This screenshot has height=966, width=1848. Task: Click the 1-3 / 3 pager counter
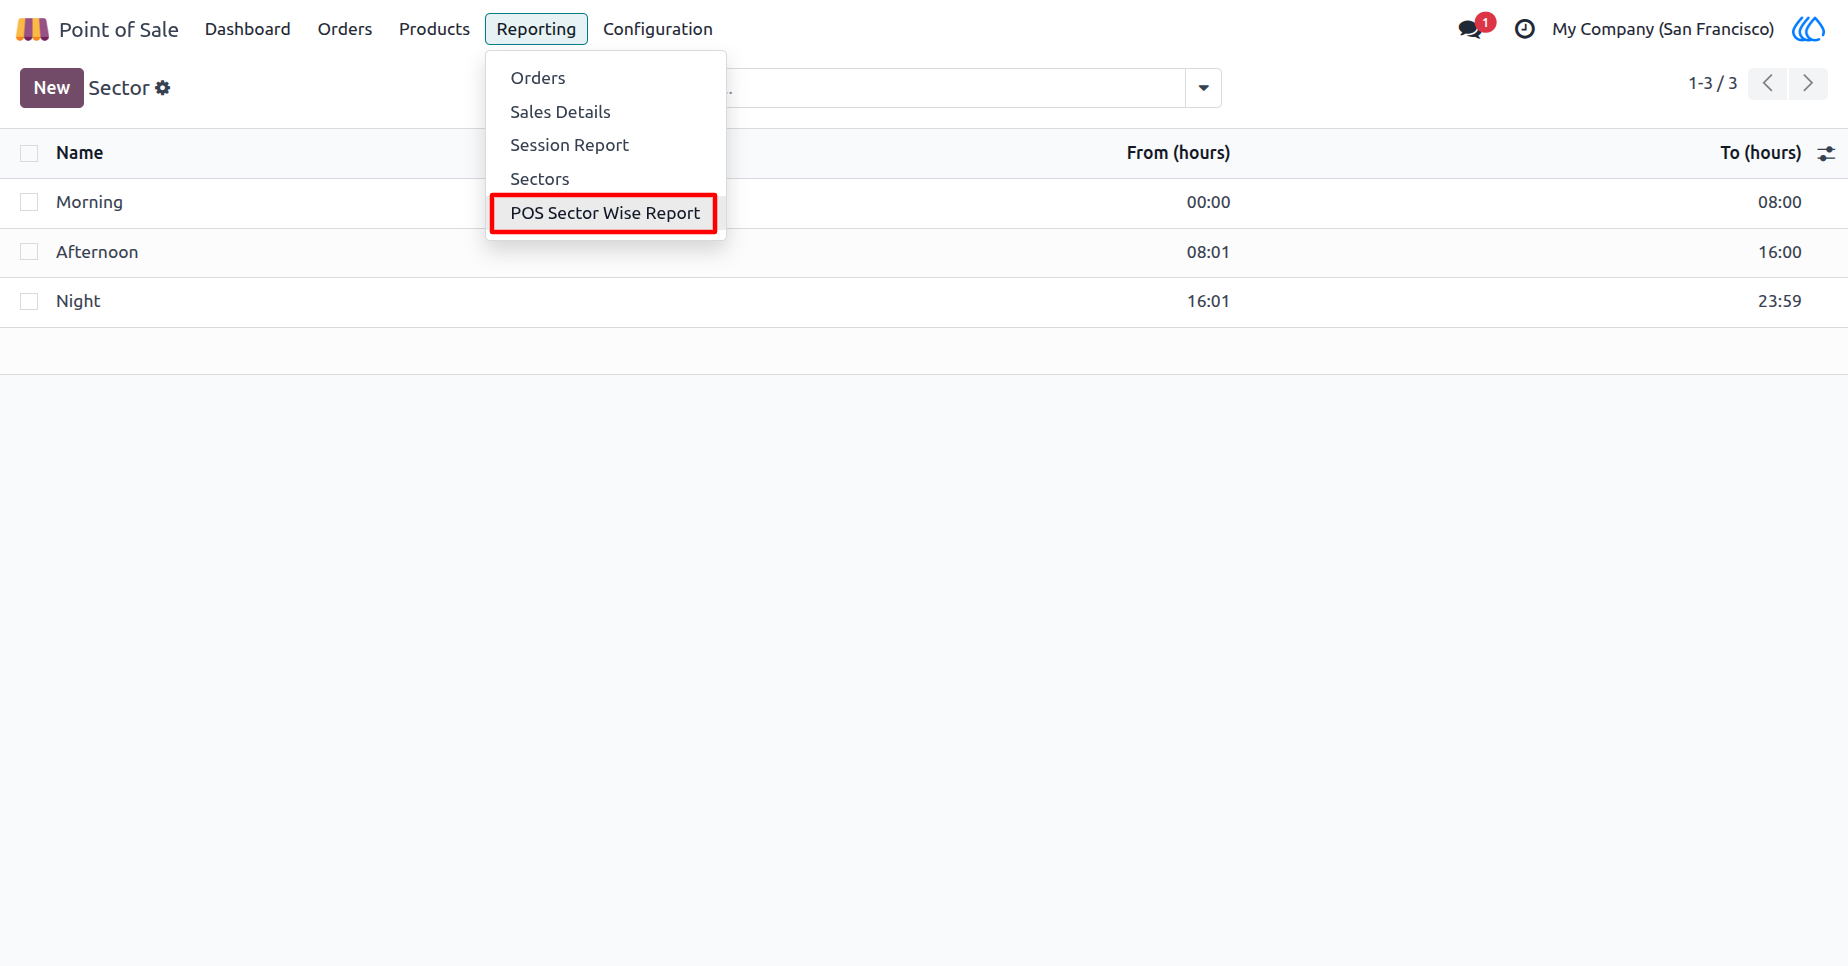point(1713,83)
